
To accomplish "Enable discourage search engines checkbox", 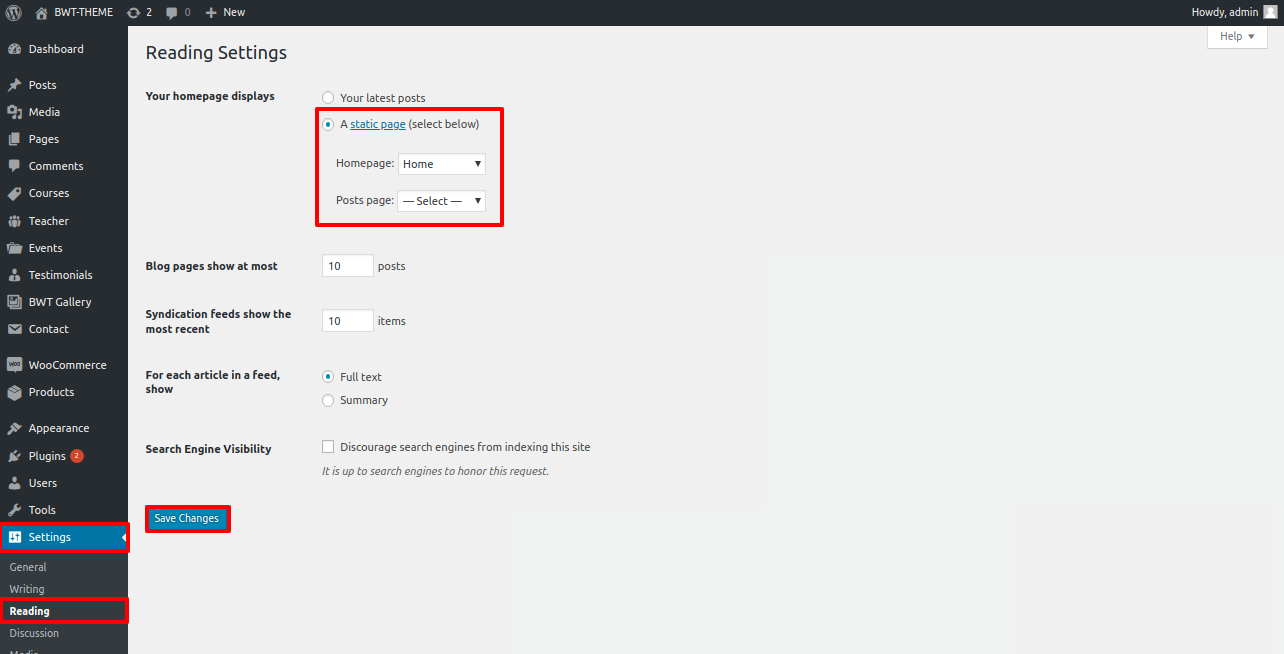I will click(328, 447).
